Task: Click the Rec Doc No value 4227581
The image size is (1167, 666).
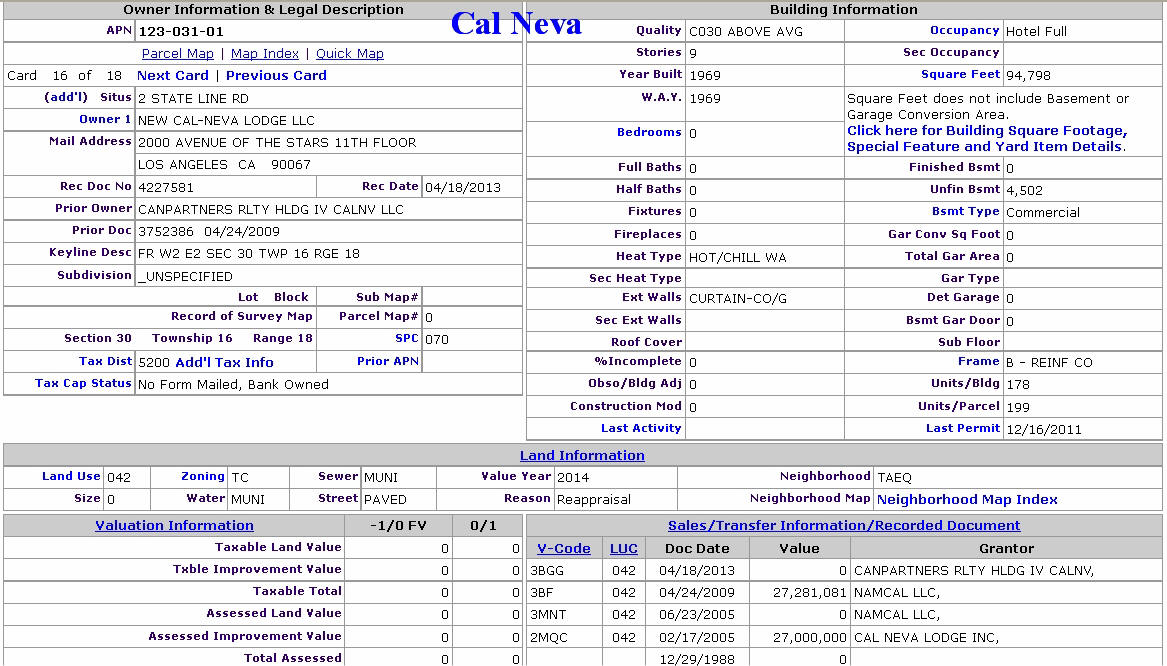Action: pyautogui.click(x=166, y=188)
